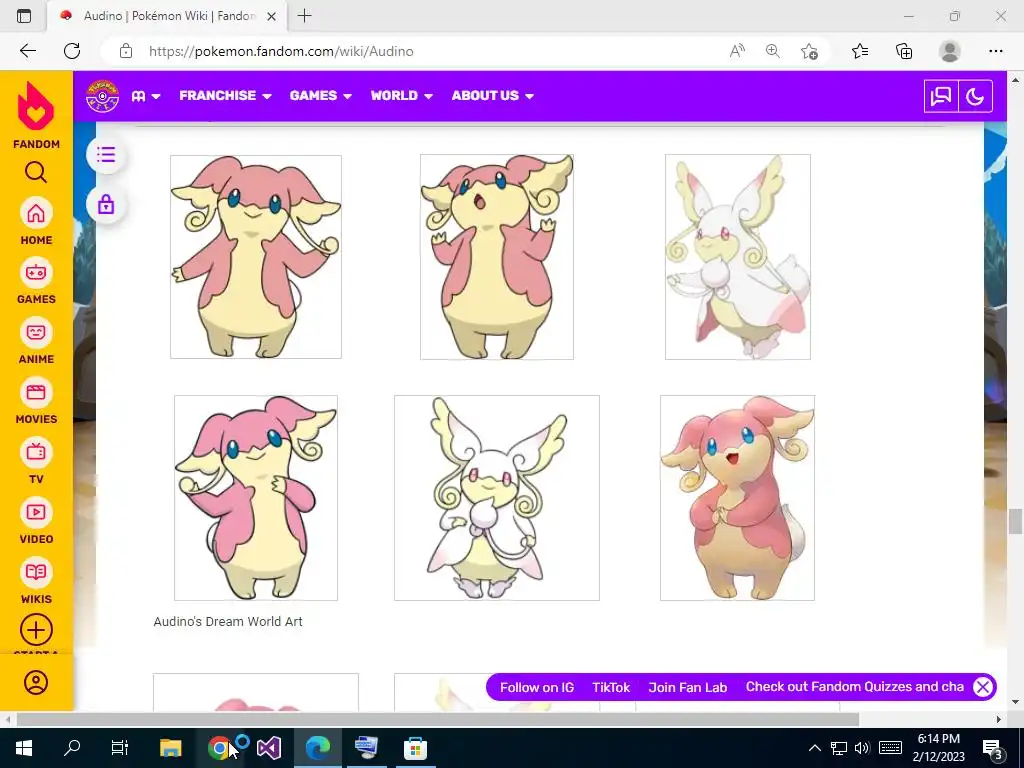The height and width of the screenshot is (768, 1024).
Task: Open waving Audino thumbnail in second row
Action: [x=256, y=498]
